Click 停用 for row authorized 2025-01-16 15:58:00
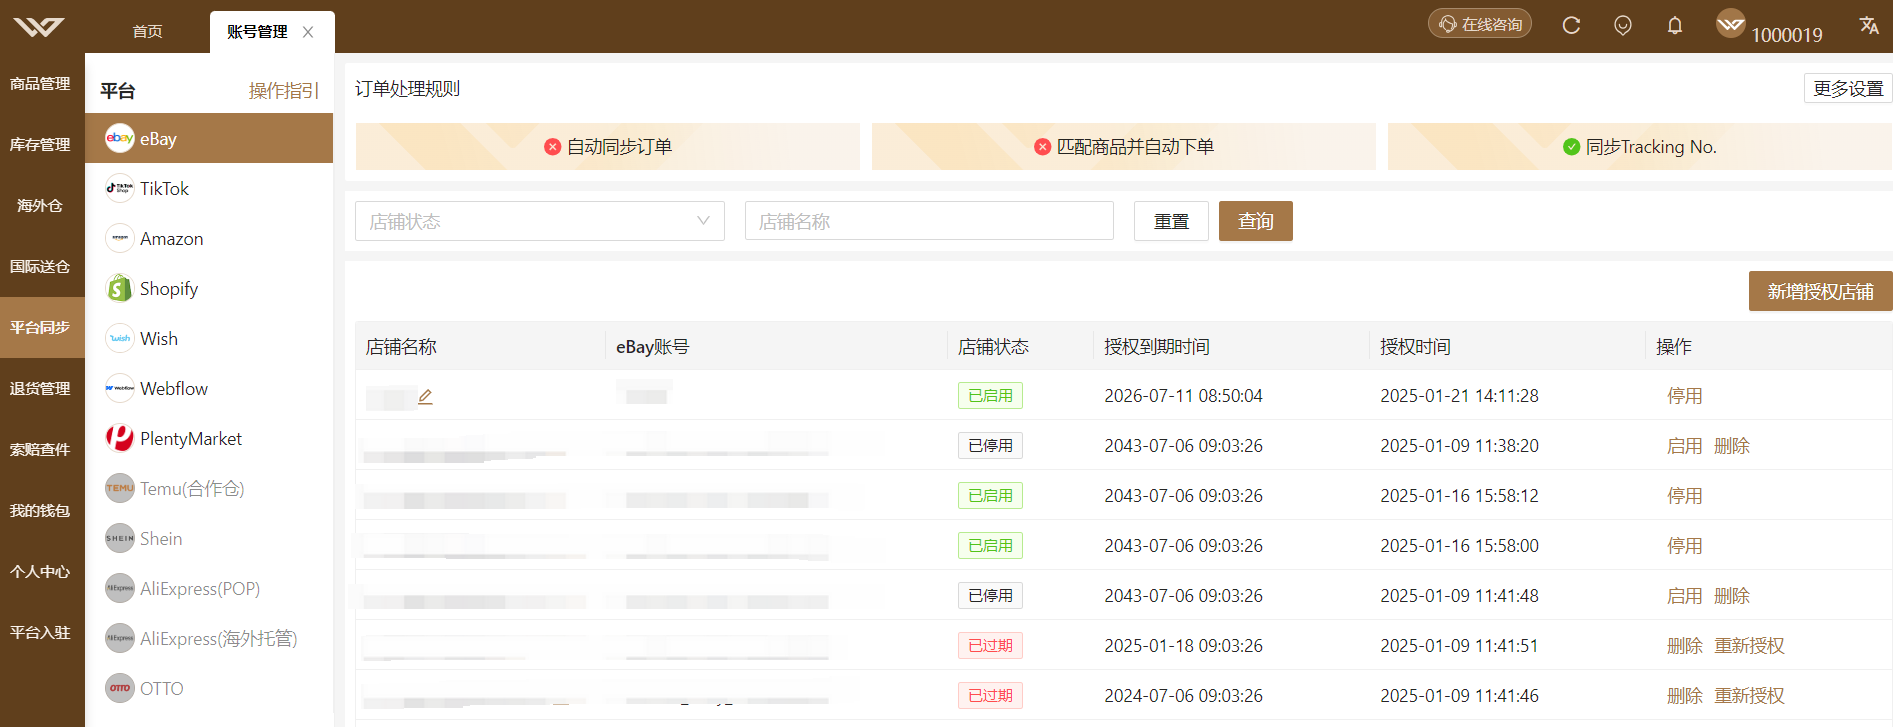Screen dimensions: 1893x727 coord(1685,546)
